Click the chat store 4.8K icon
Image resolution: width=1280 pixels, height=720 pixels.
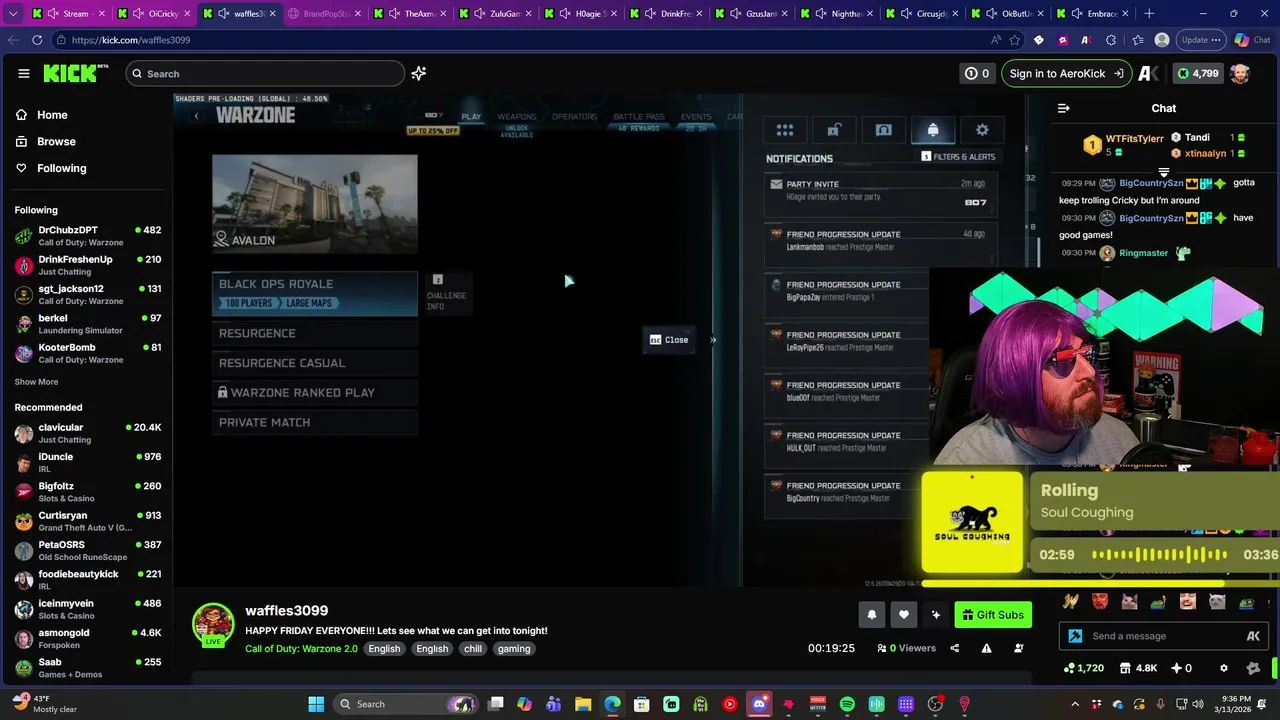point(1137,668)
